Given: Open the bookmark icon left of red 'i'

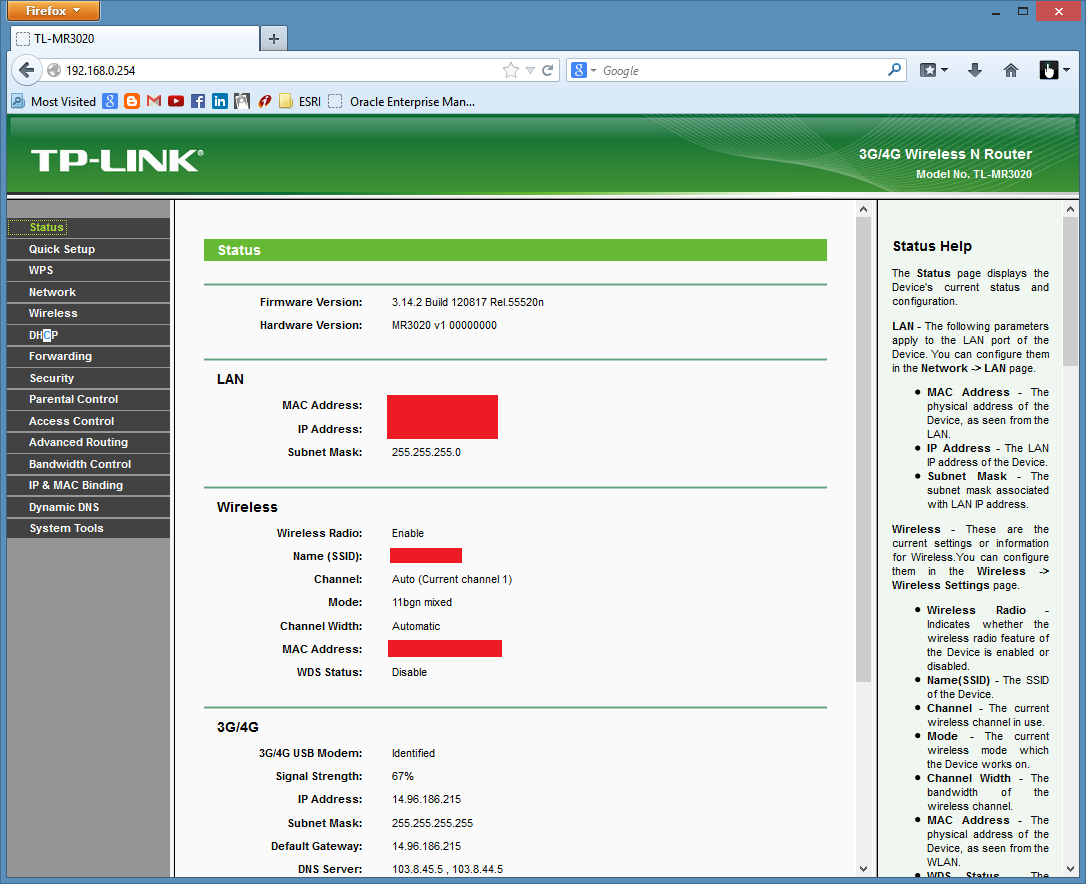Looking at the screenshot, I should point(242,101).
